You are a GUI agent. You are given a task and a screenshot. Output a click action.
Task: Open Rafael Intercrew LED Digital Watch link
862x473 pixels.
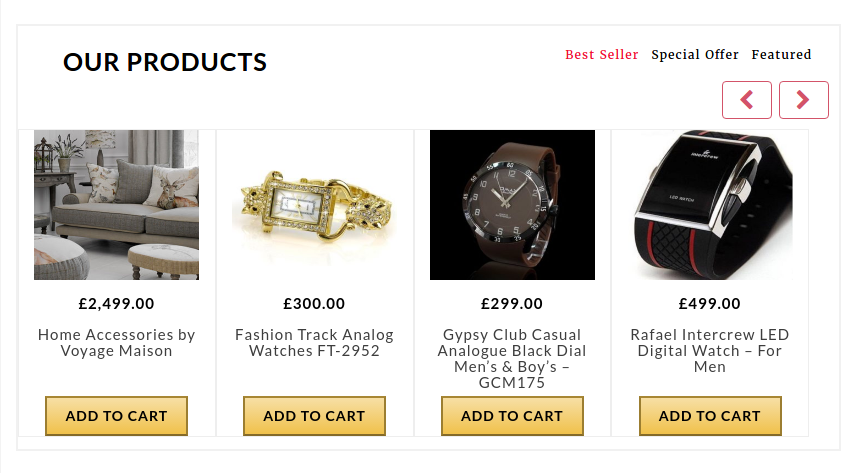pyautogui.click(x=710, y=350)
